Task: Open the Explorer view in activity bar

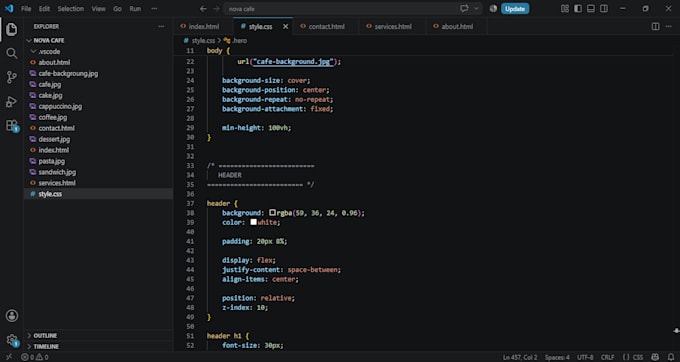Action: pos(12,29)
